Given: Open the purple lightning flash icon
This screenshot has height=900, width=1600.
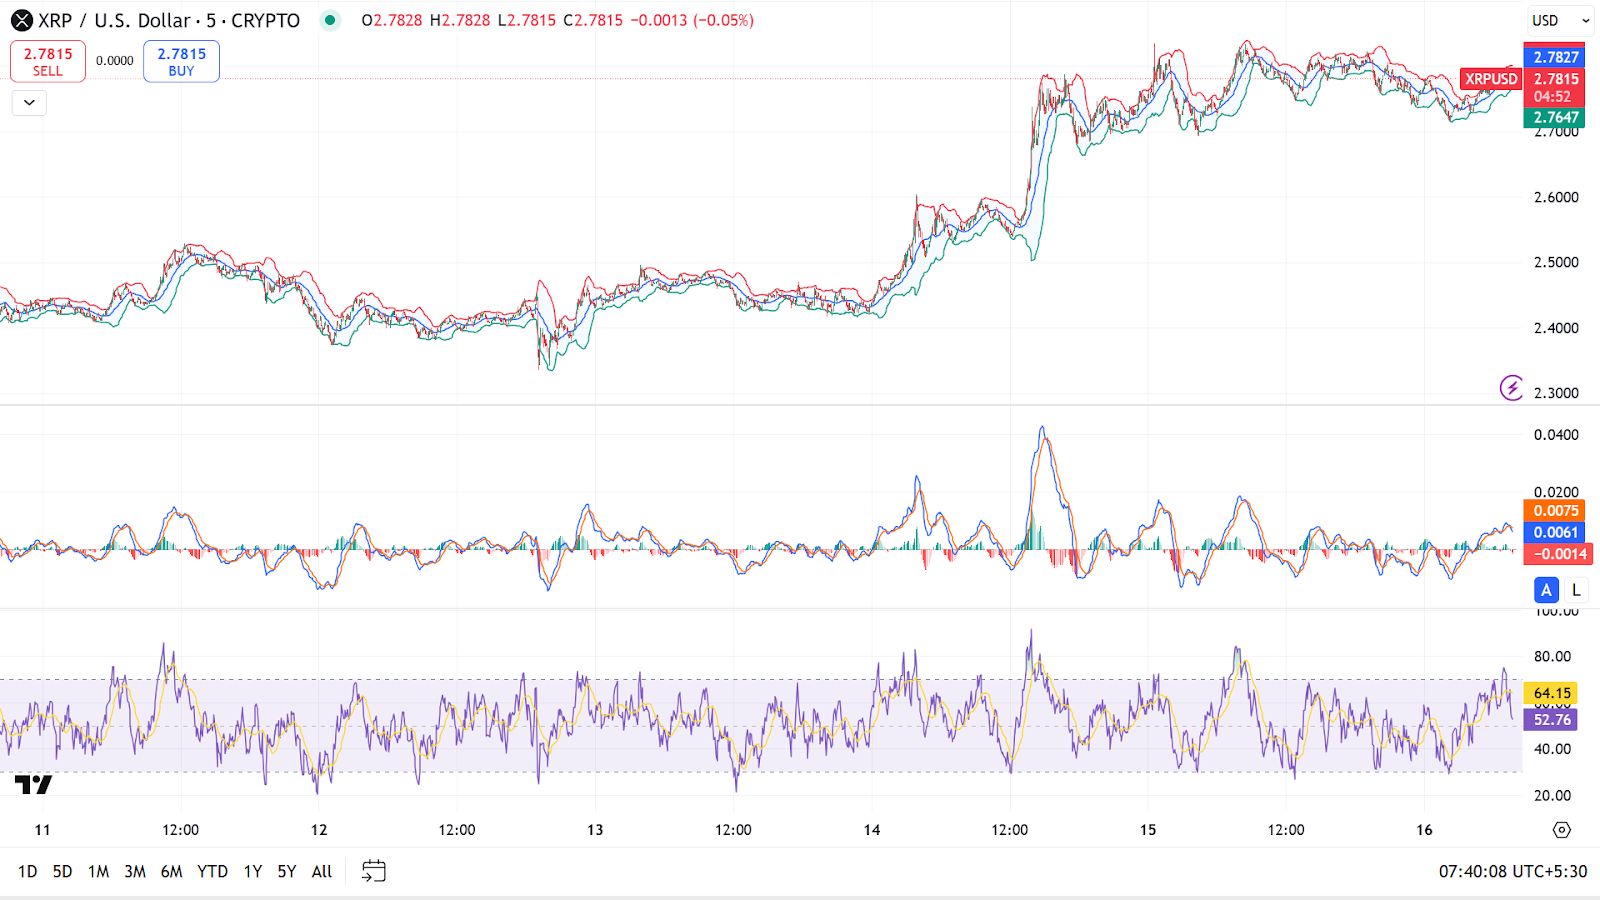Looking at the screenshot, I should point(1511,387).
